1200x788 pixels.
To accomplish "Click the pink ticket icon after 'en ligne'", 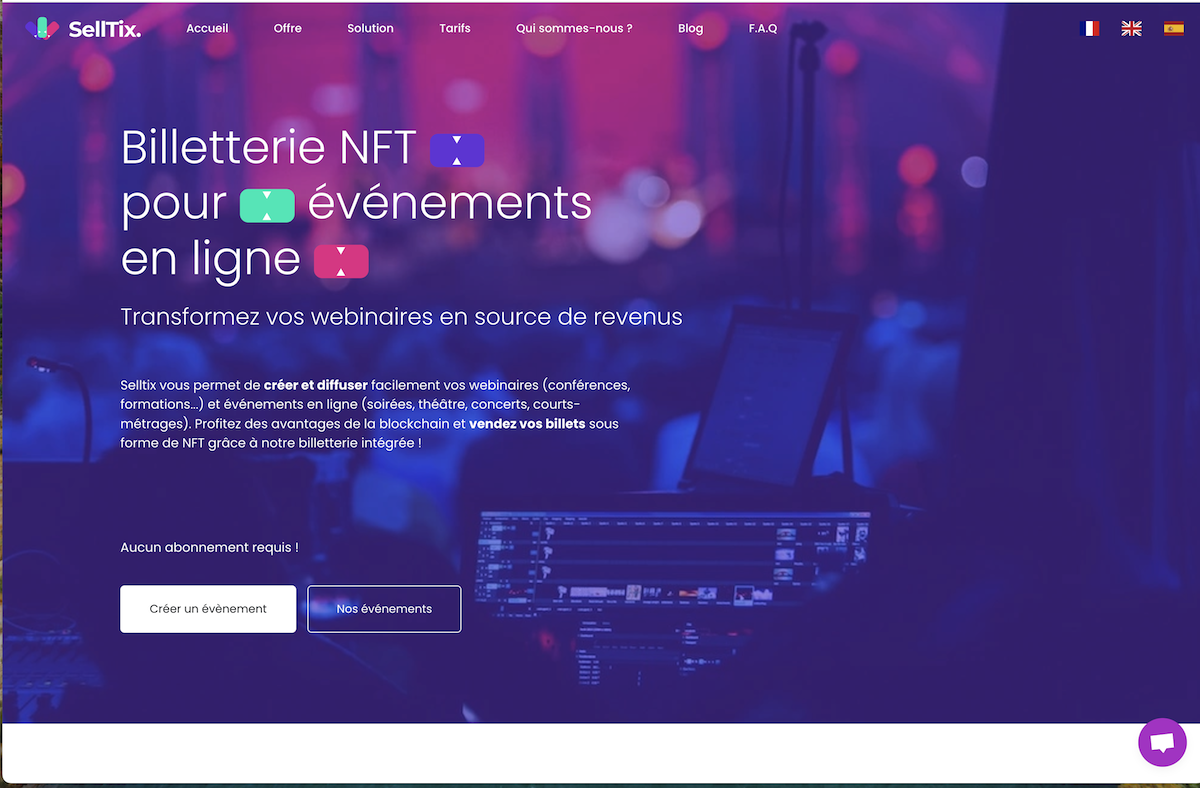I will [x=341, y=260].
